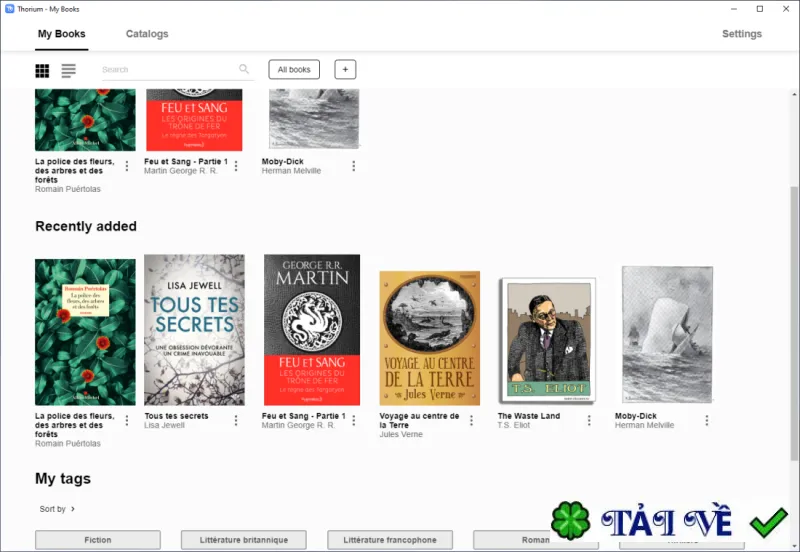The image size is (800, 552).
Task: Open options menu for Tous tes secrets
Action: pyautogui.click(x=236, y=420)
